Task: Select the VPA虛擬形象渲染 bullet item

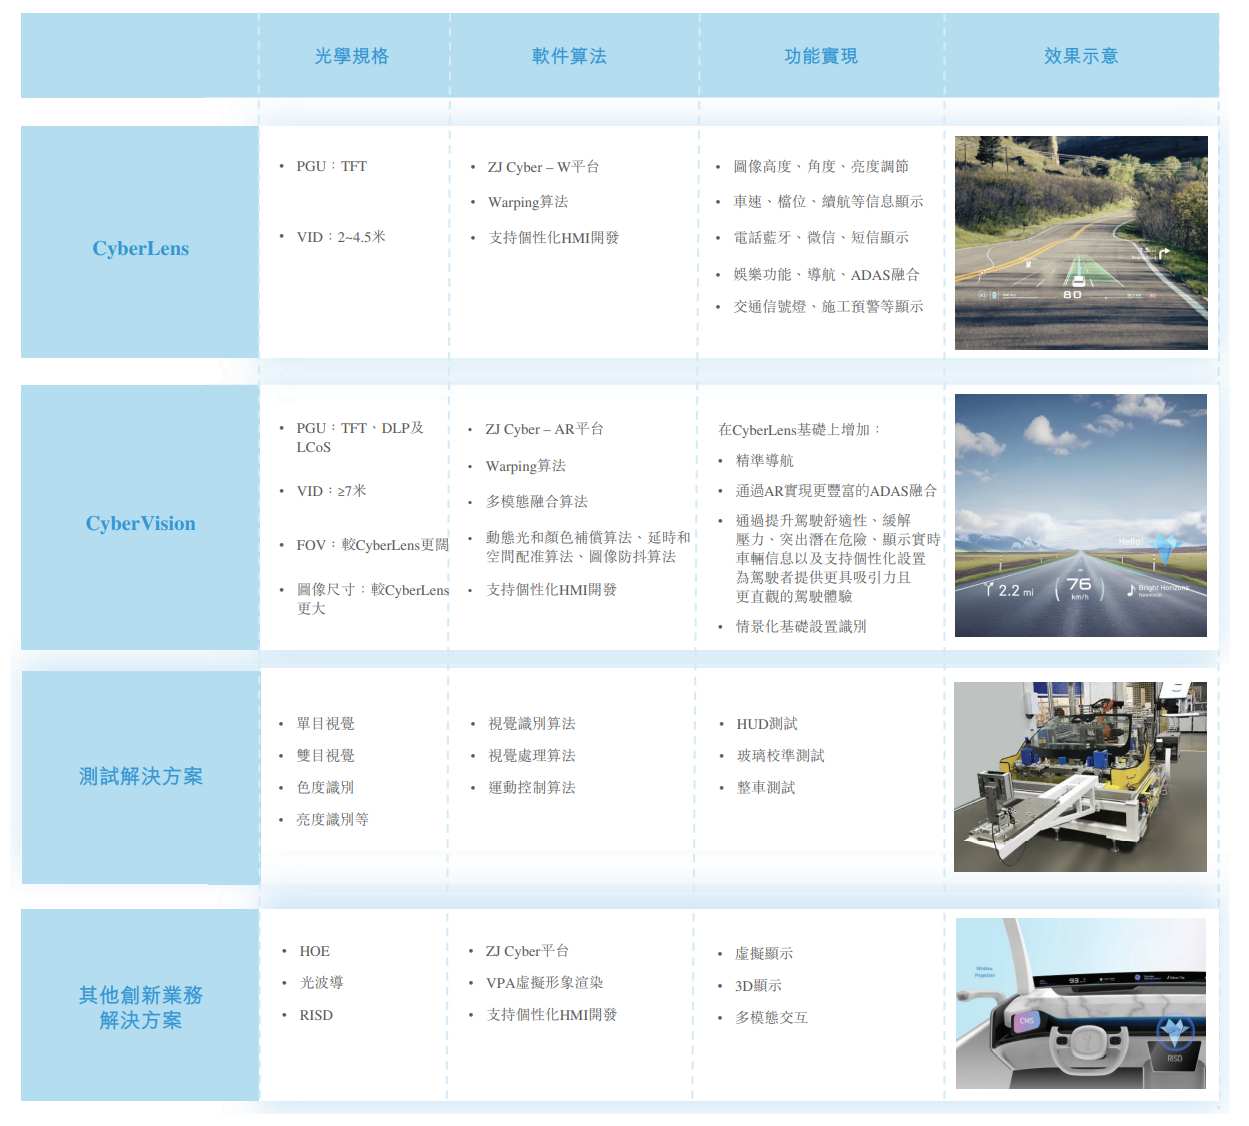Action: click(544, 983)
